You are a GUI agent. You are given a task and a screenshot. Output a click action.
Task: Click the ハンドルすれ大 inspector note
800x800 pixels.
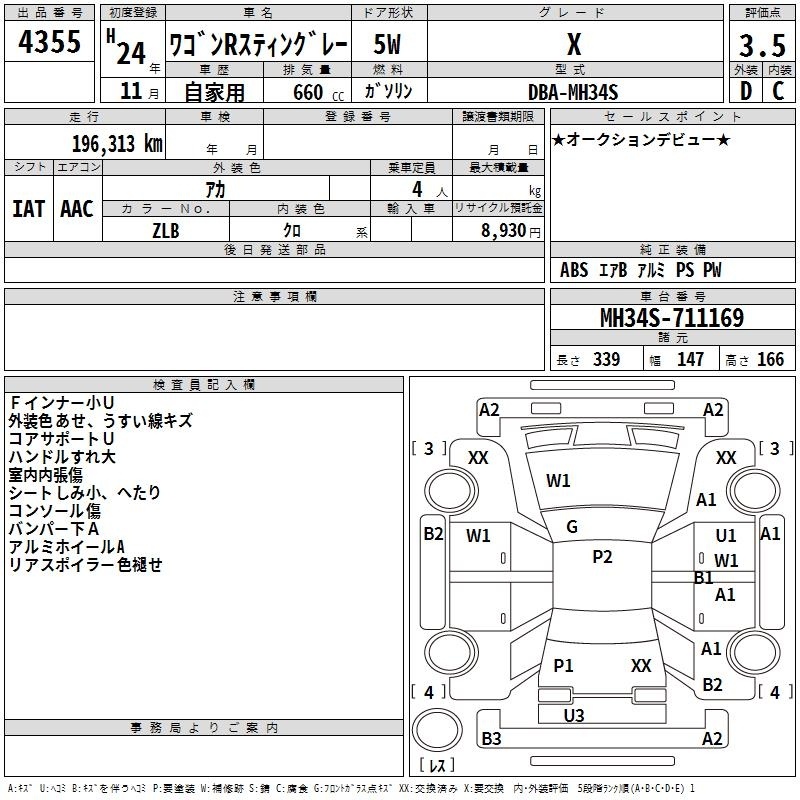pos(62,457)
